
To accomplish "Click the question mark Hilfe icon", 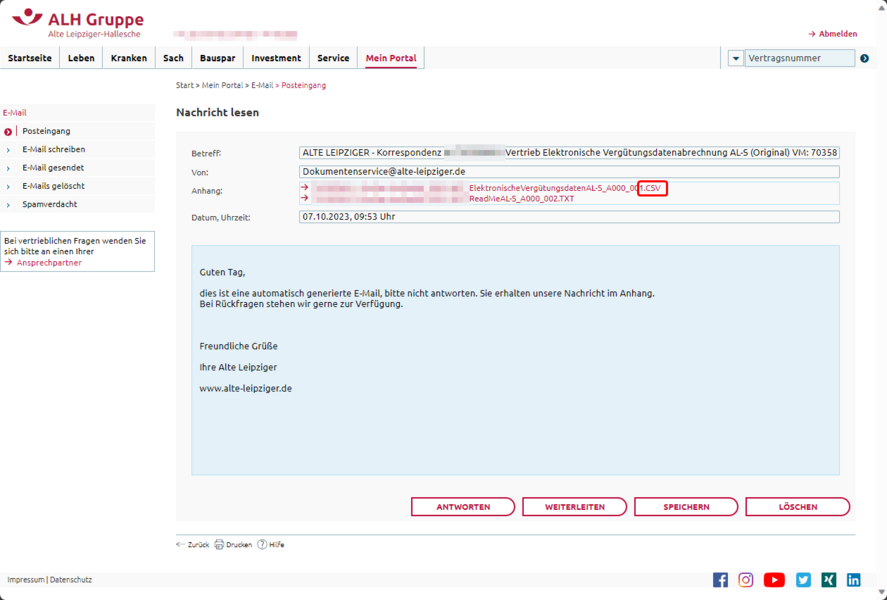I will (x=262, y=545).
